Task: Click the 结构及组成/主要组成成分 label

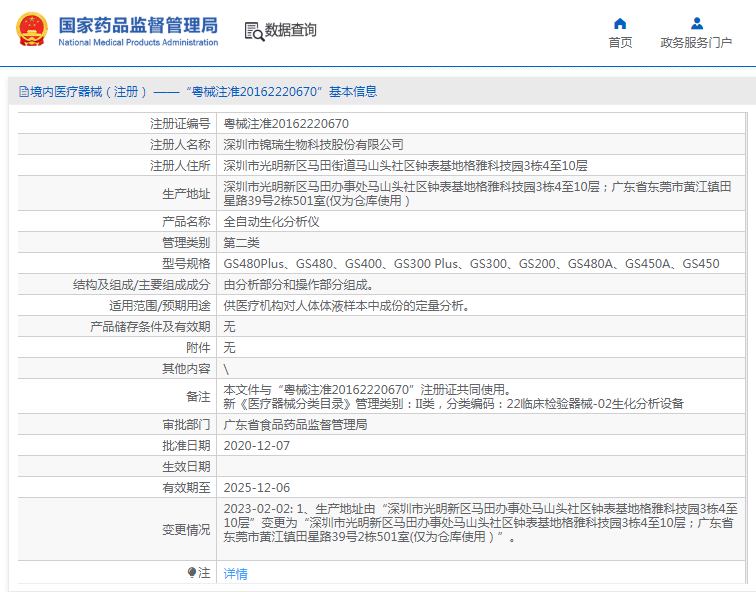Action: (x=141, y=285)
